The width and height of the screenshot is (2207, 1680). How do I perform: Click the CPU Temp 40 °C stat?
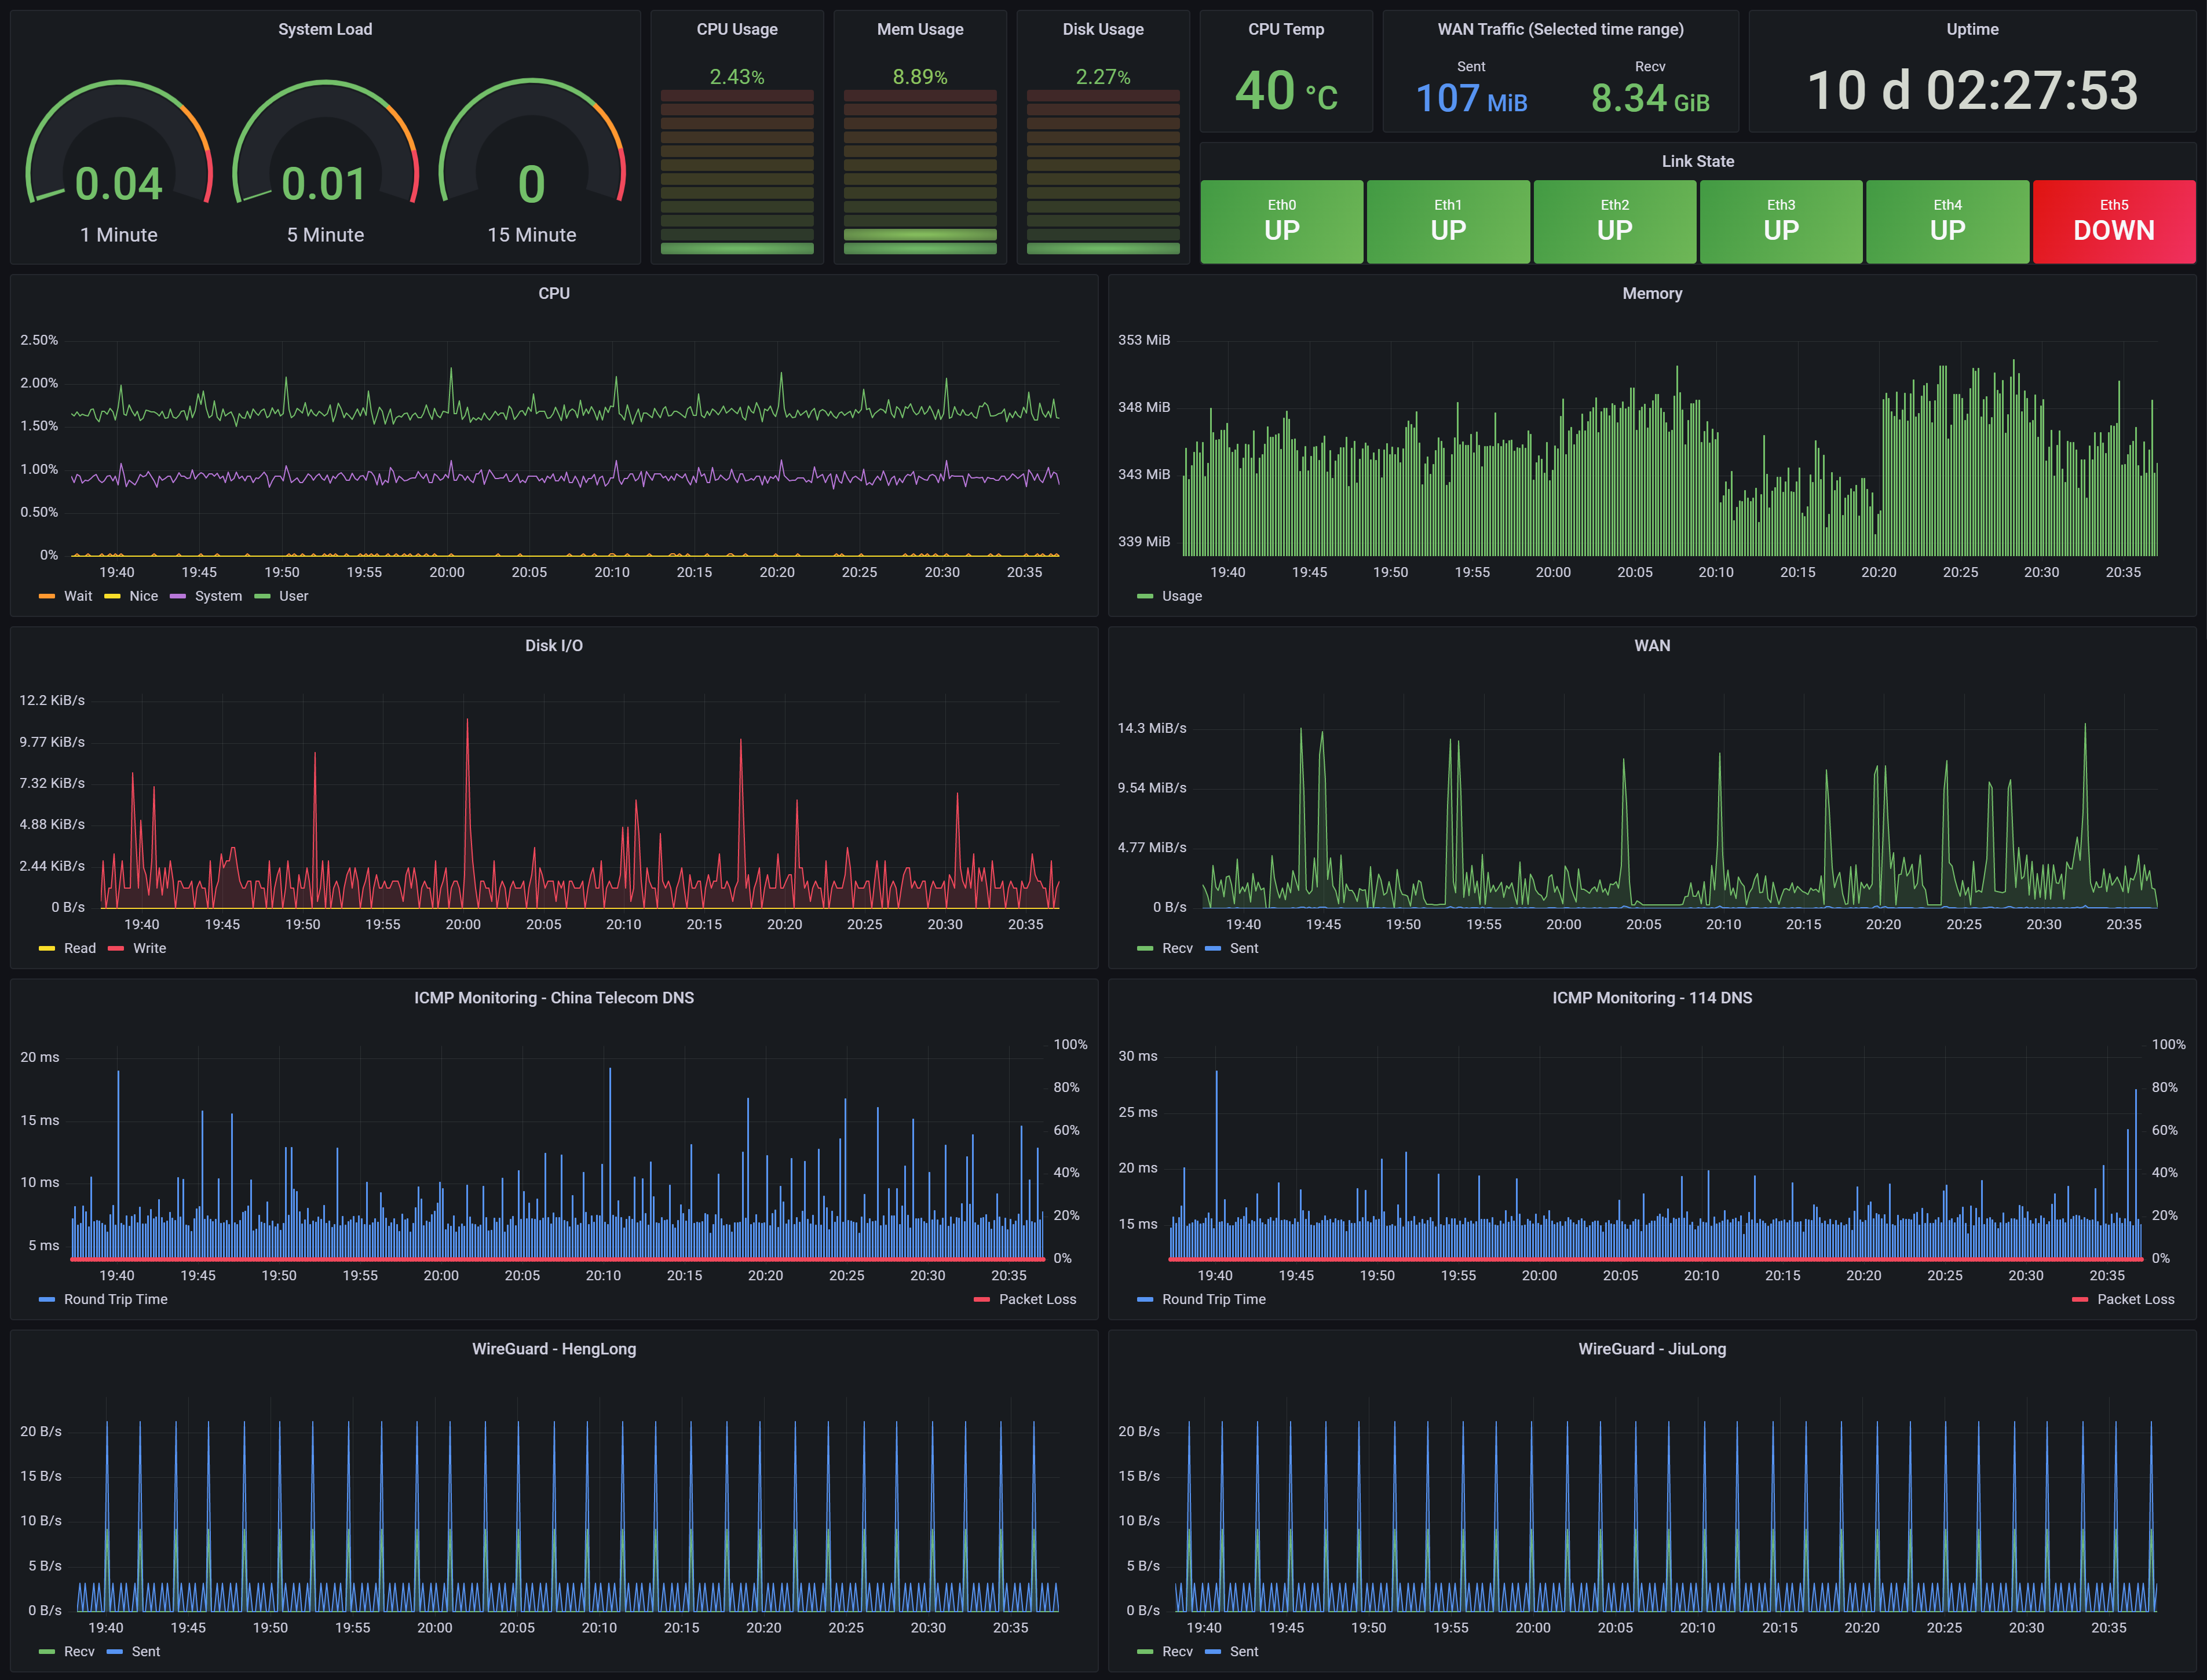tap(1286, 91)
